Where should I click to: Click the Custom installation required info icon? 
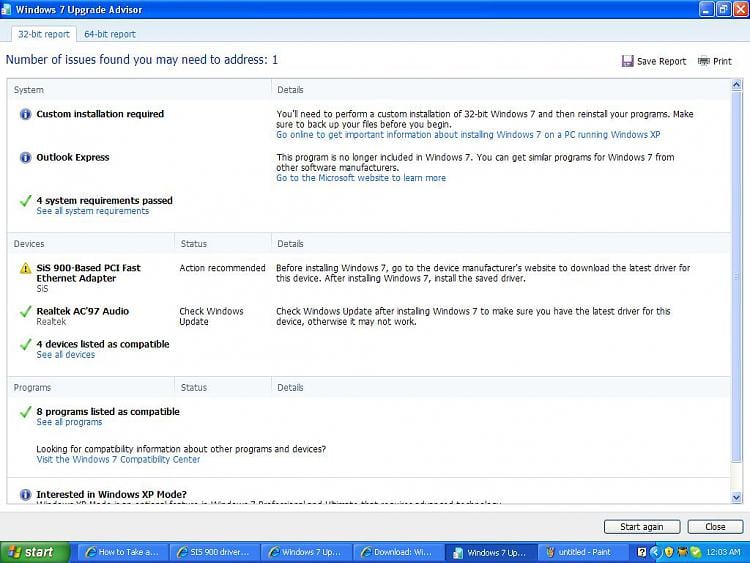25,114
